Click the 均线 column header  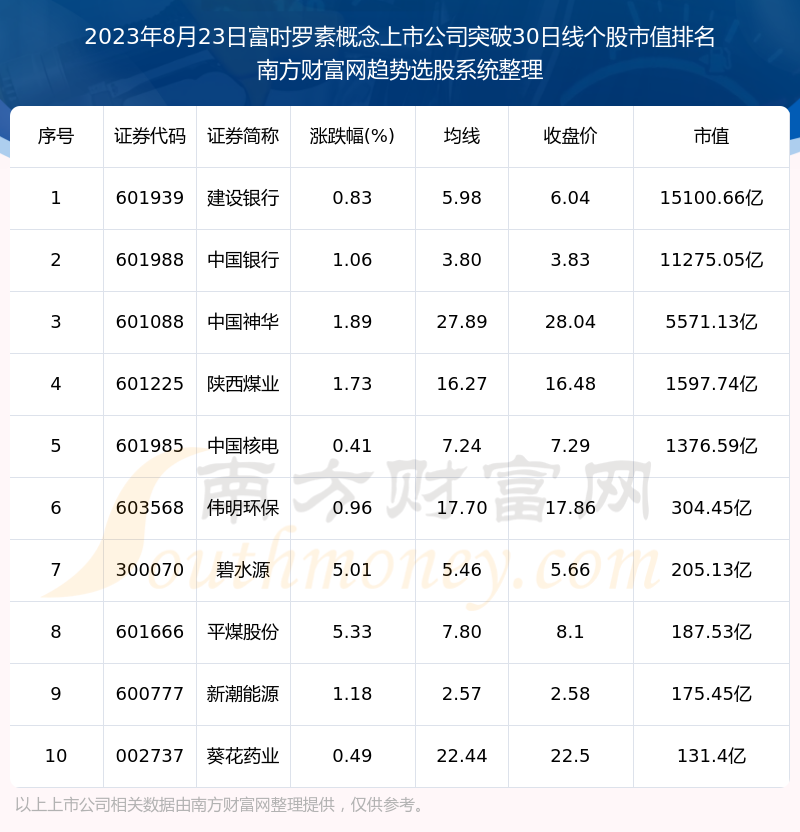[462, 136]
